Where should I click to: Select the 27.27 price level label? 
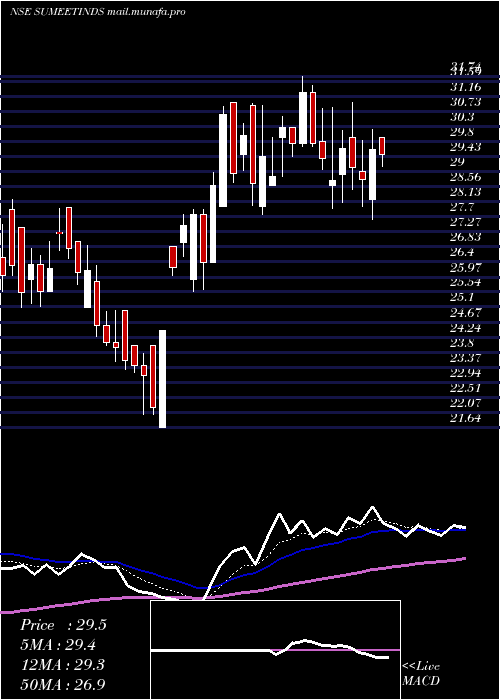(x=466, y=222)
